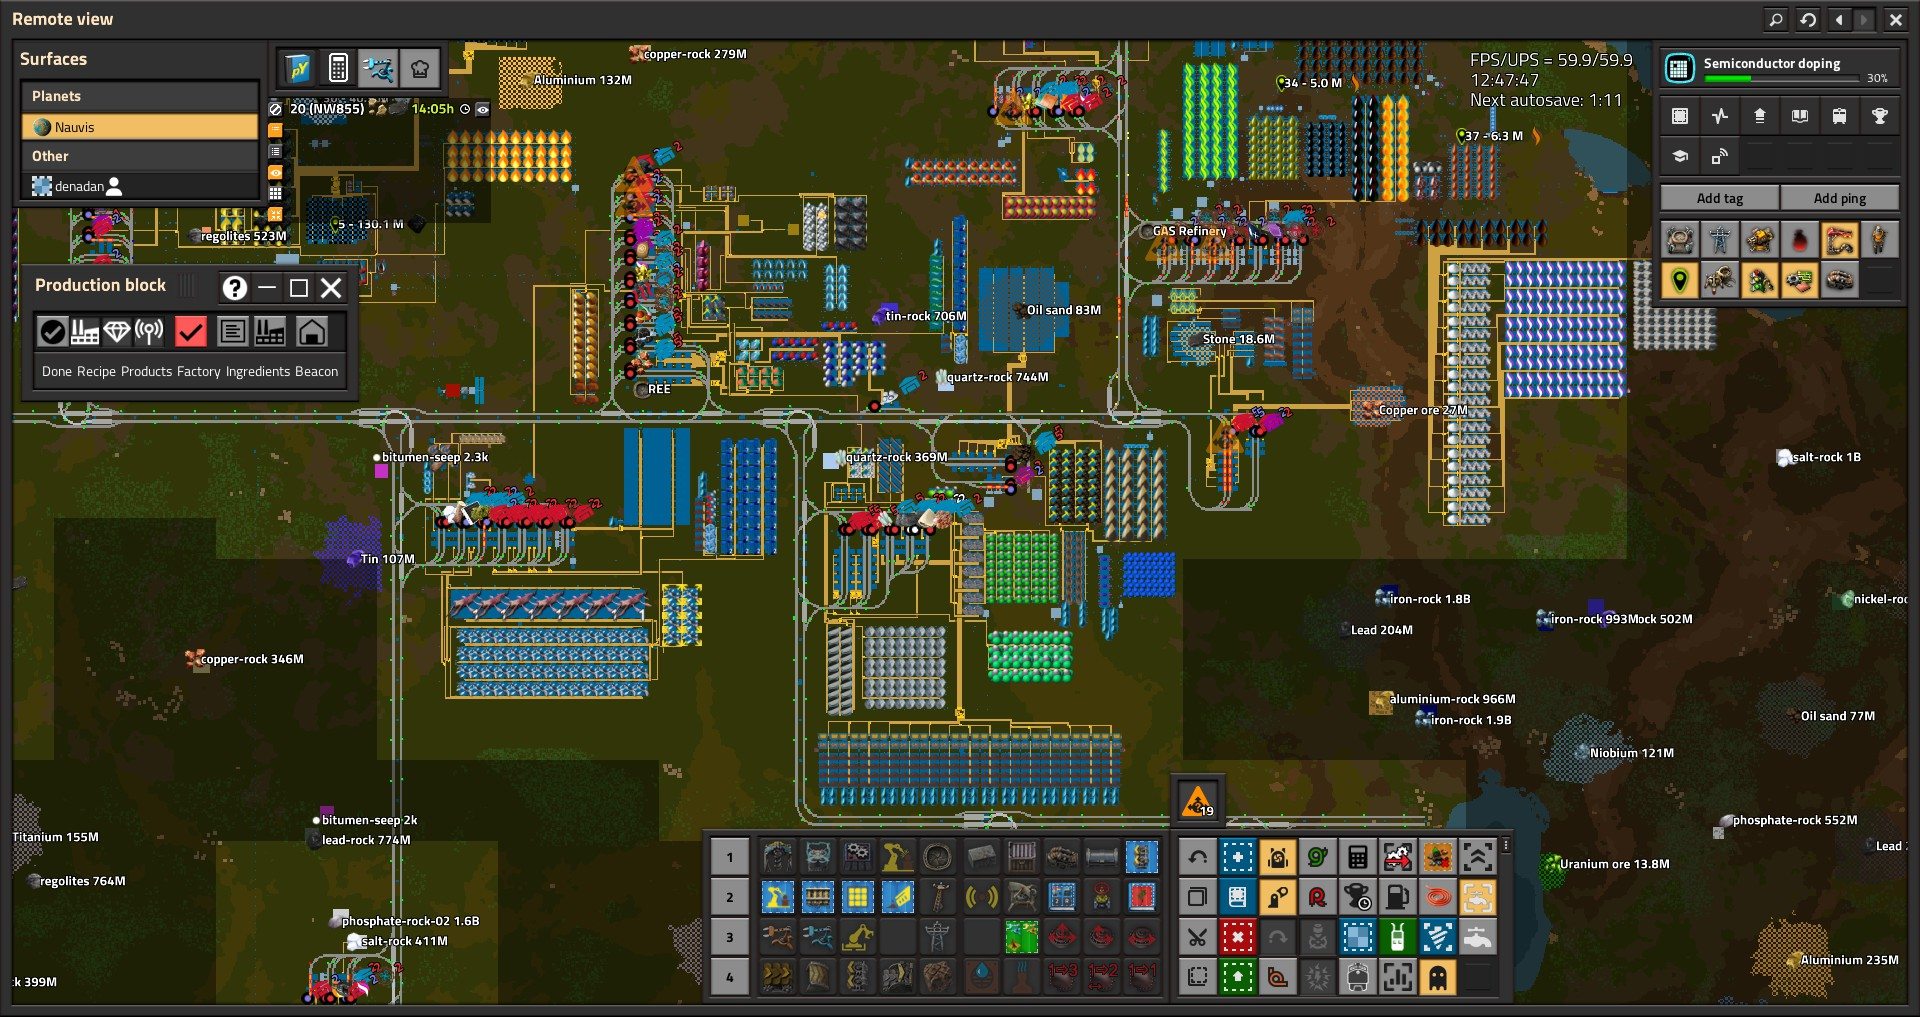Image resolution: width=1920 pixels, height=1017 pixels.
Task: Go back with the left arrow button
Action: [1840, 19]
